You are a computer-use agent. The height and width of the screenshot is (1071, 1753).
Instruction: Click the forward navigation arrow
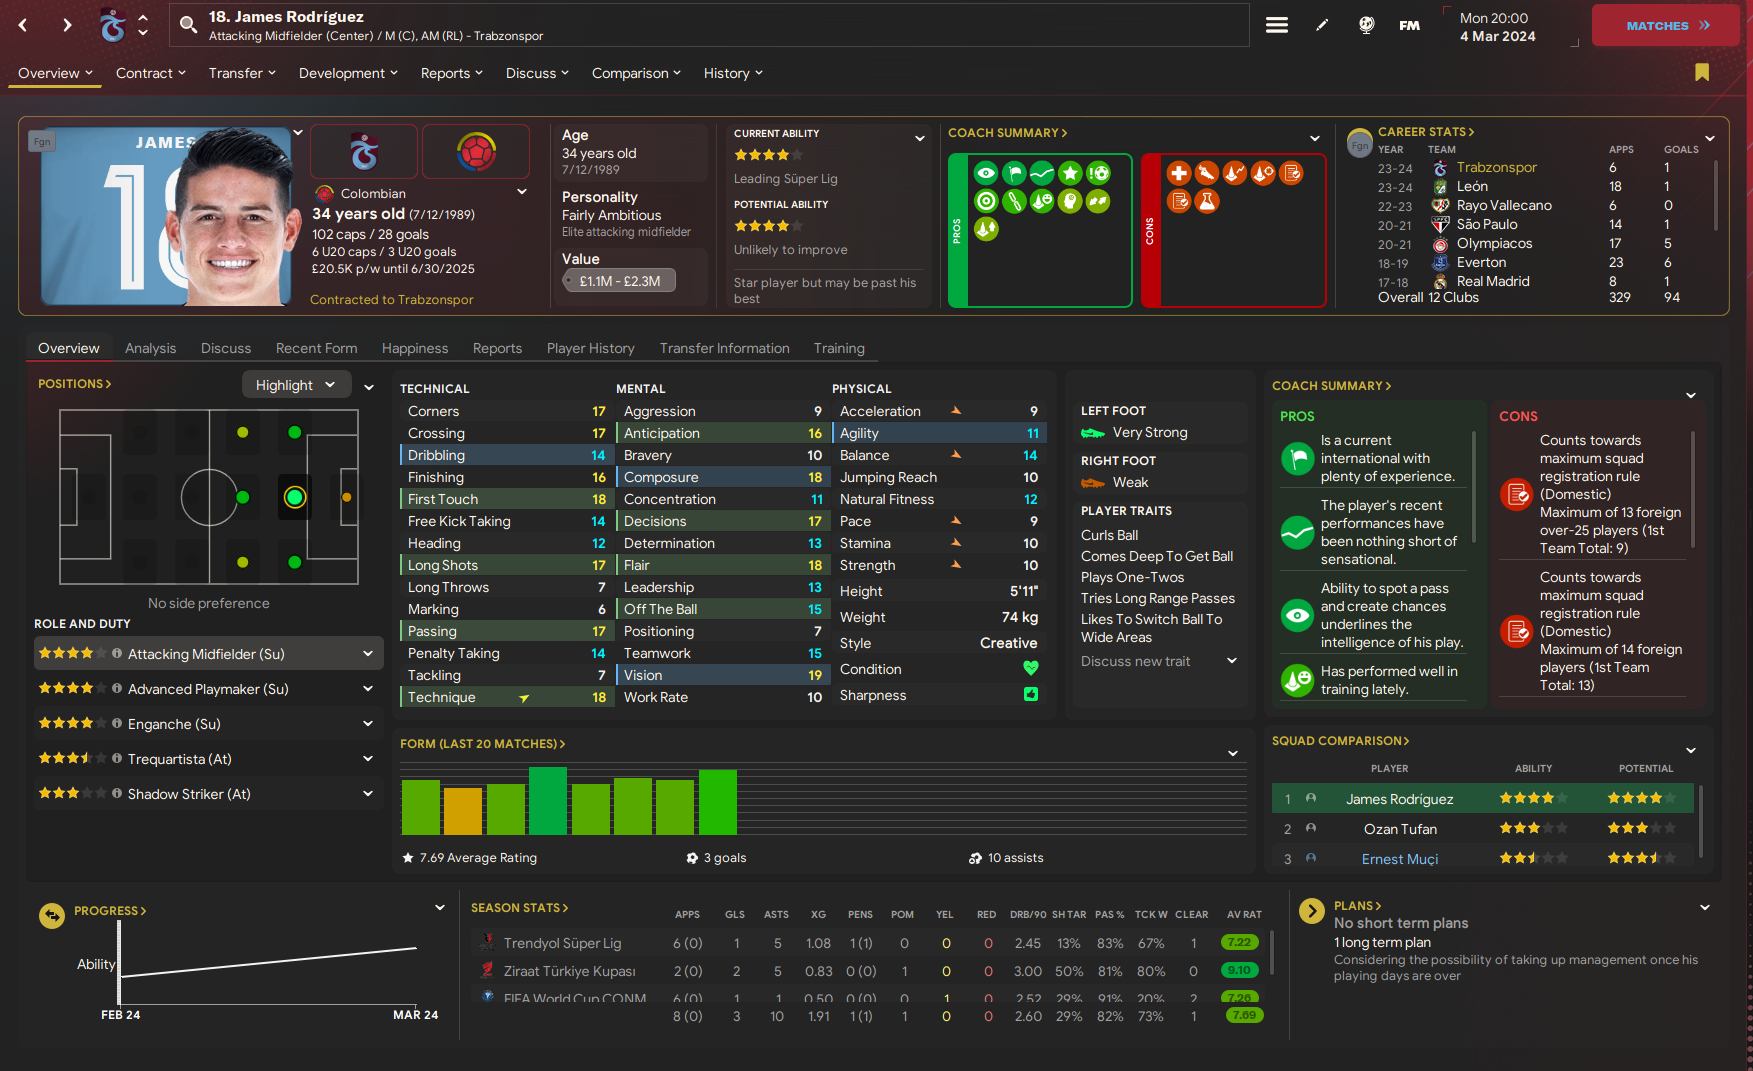67,25
